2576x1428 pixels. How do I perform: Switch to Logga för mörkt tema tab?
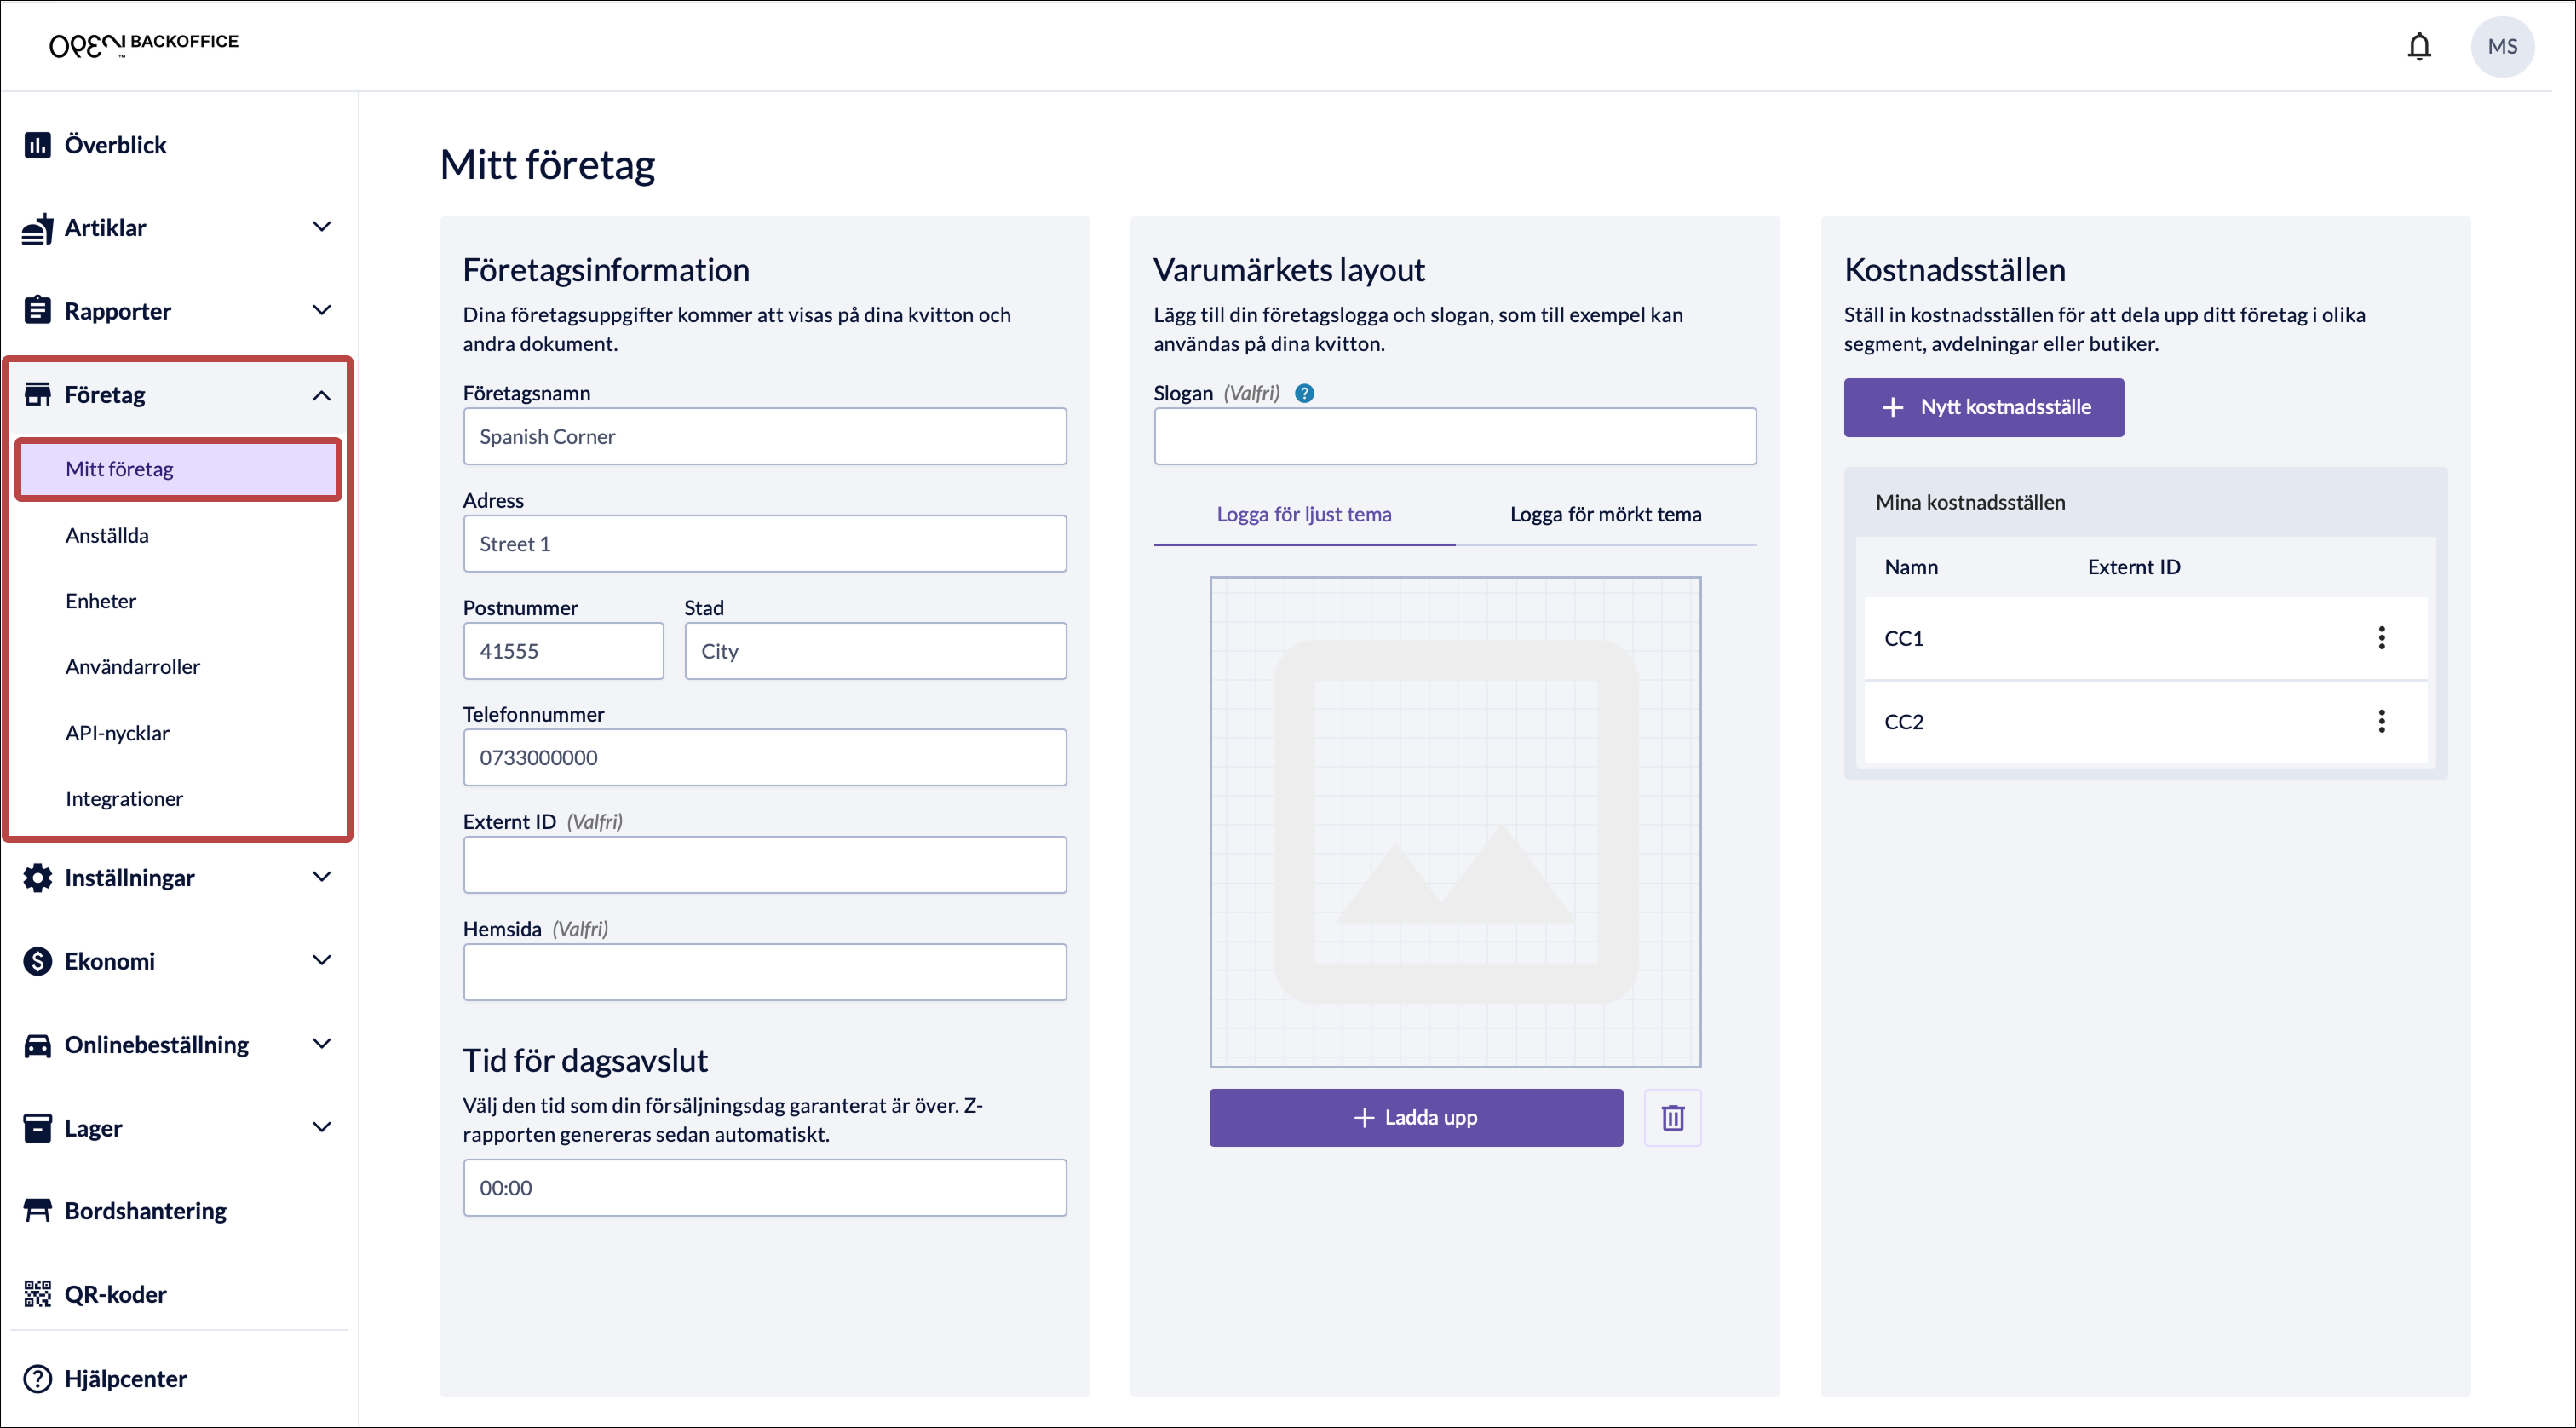[1605, 514]
